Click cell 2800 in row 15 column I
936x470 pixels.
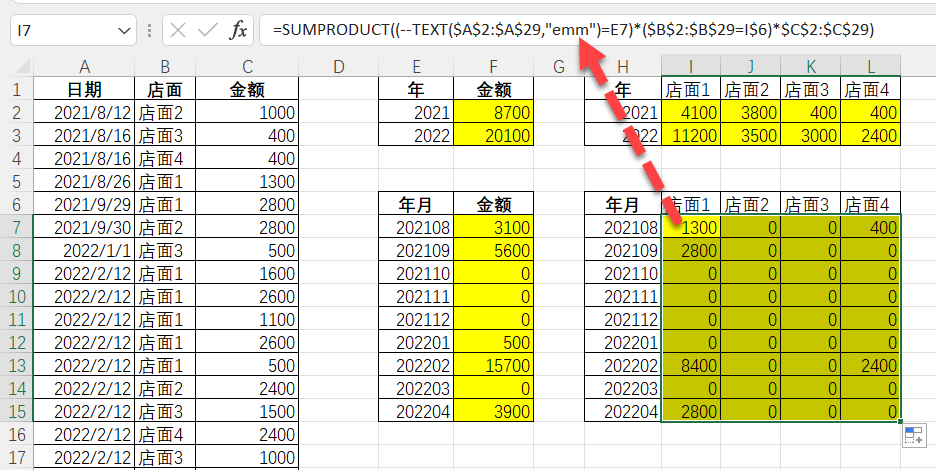(x=691, y=411)
